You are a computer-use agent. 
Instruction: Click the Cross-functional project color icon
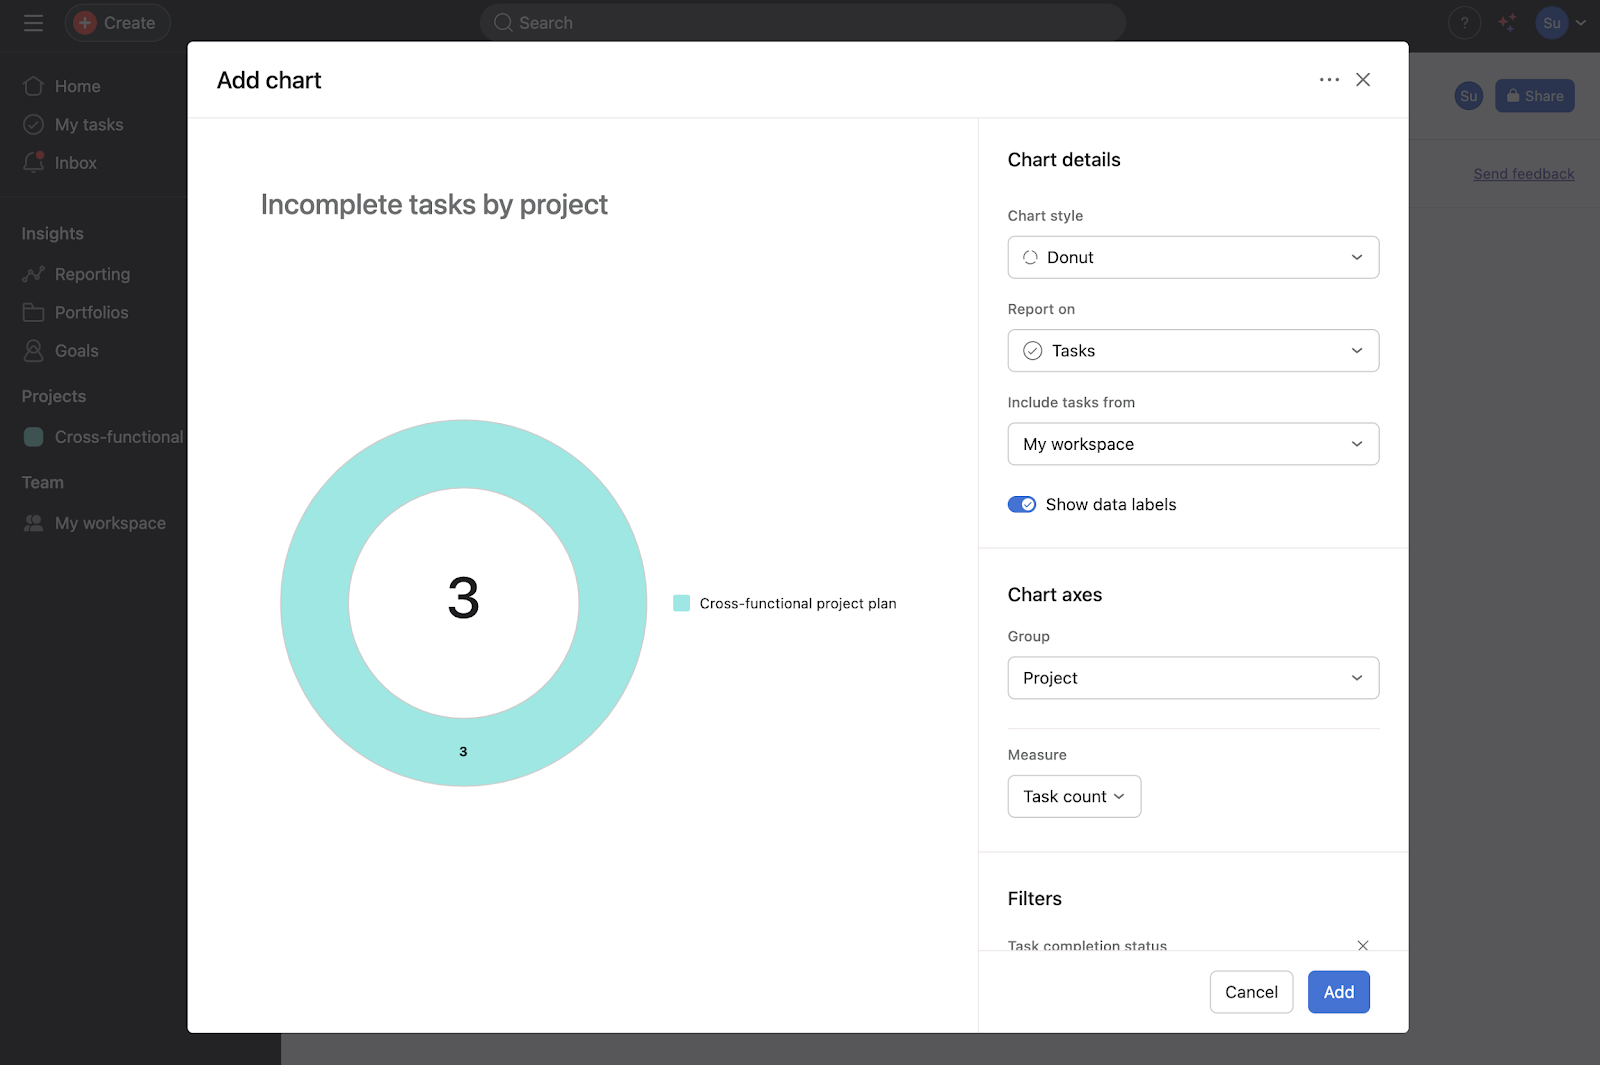tap(33, 437)
